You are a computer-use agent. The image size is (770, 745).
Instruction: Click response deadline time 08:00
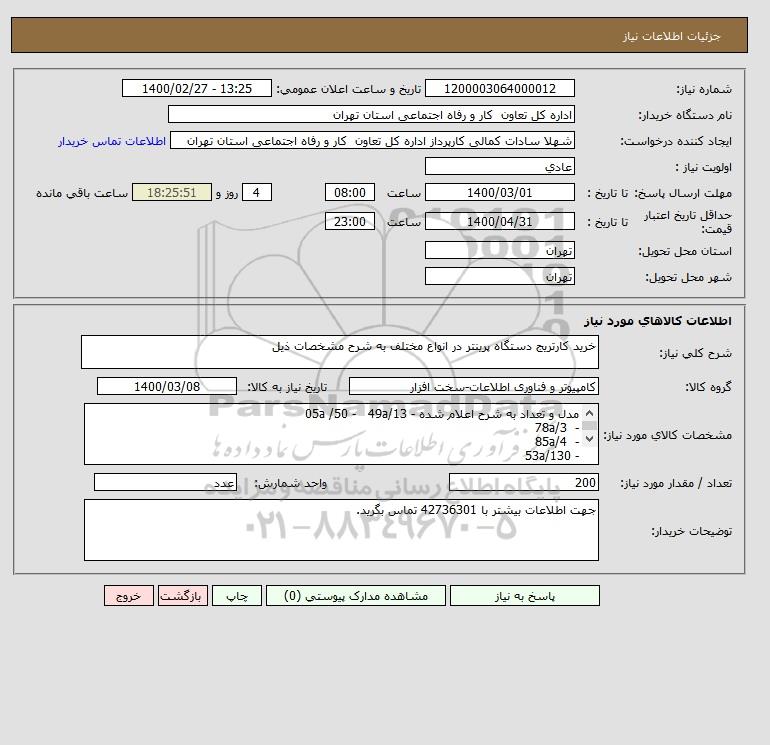(350, 193)
